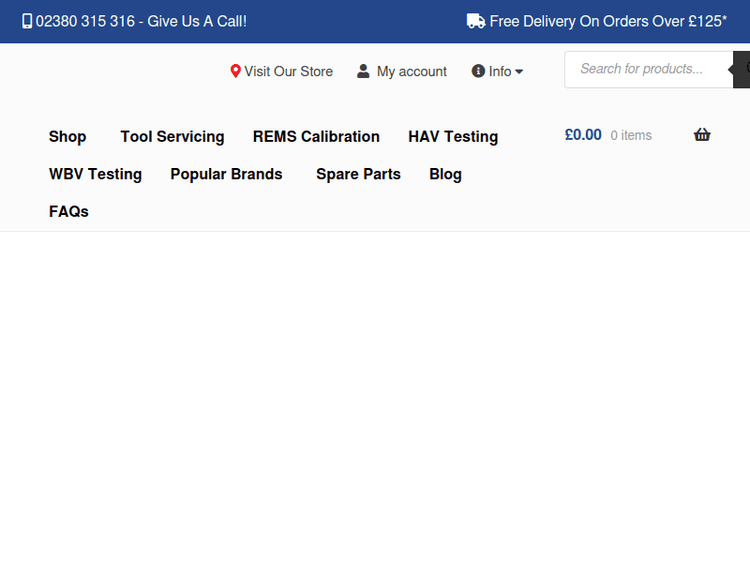Select WBV Testing in navigation

(95, 174)
